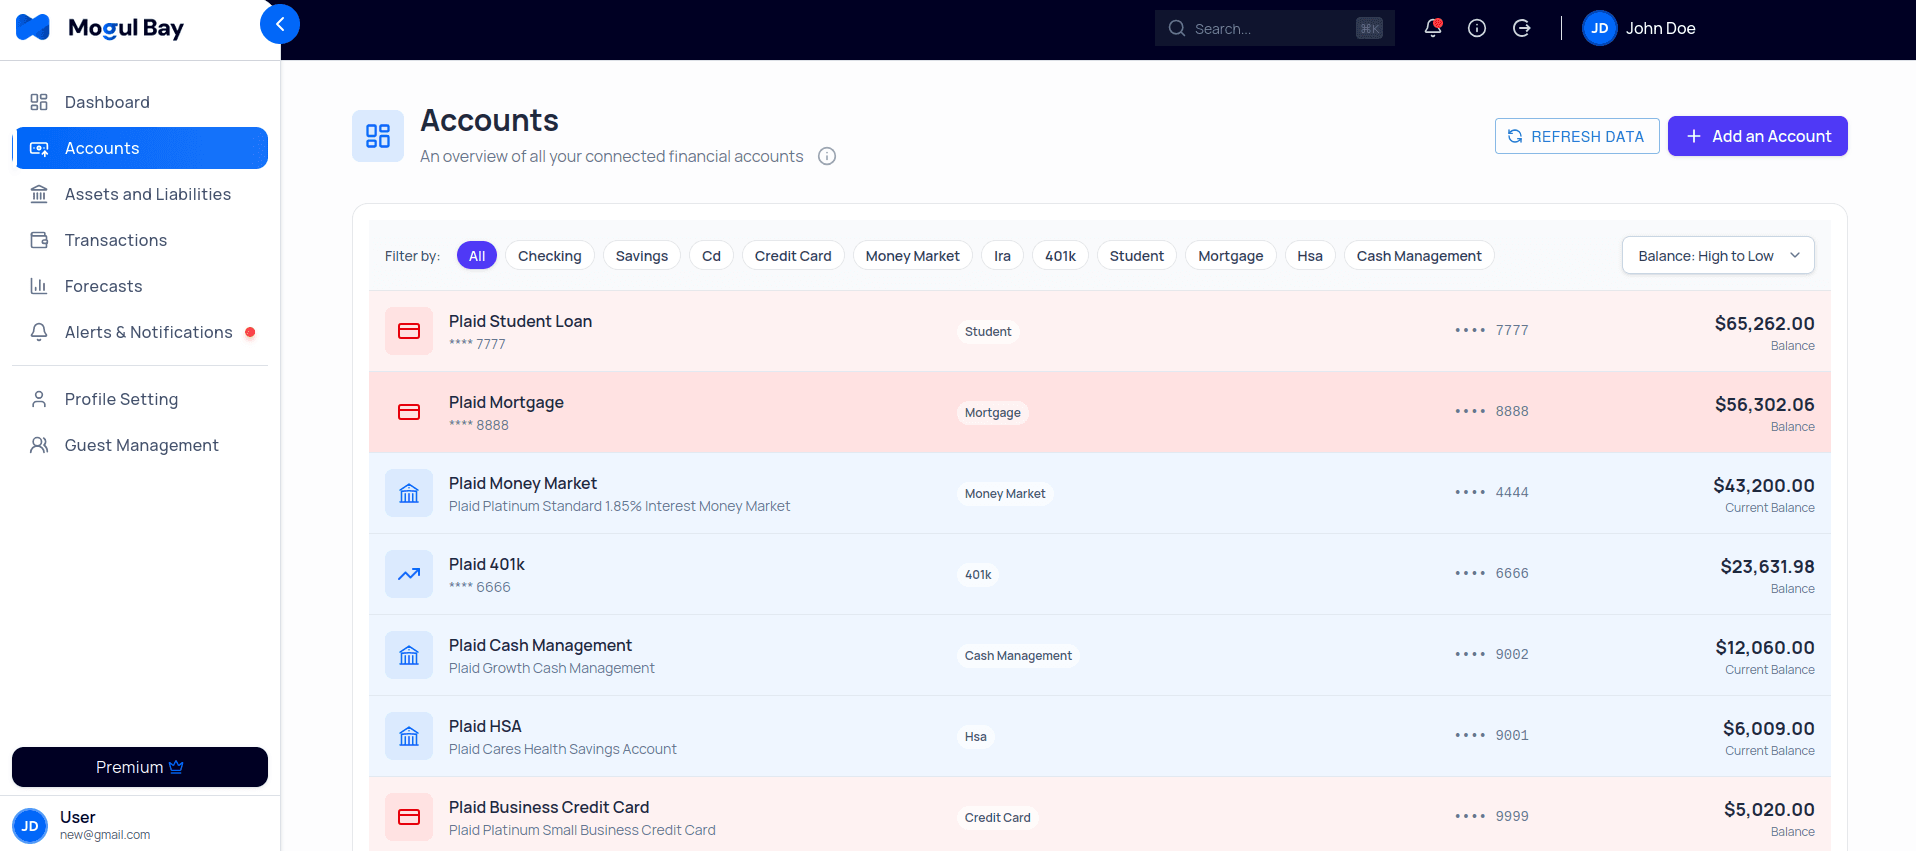Filter accounts by Hsa chip
This screenshot has width=1916, height=851.
(1310, 256)
